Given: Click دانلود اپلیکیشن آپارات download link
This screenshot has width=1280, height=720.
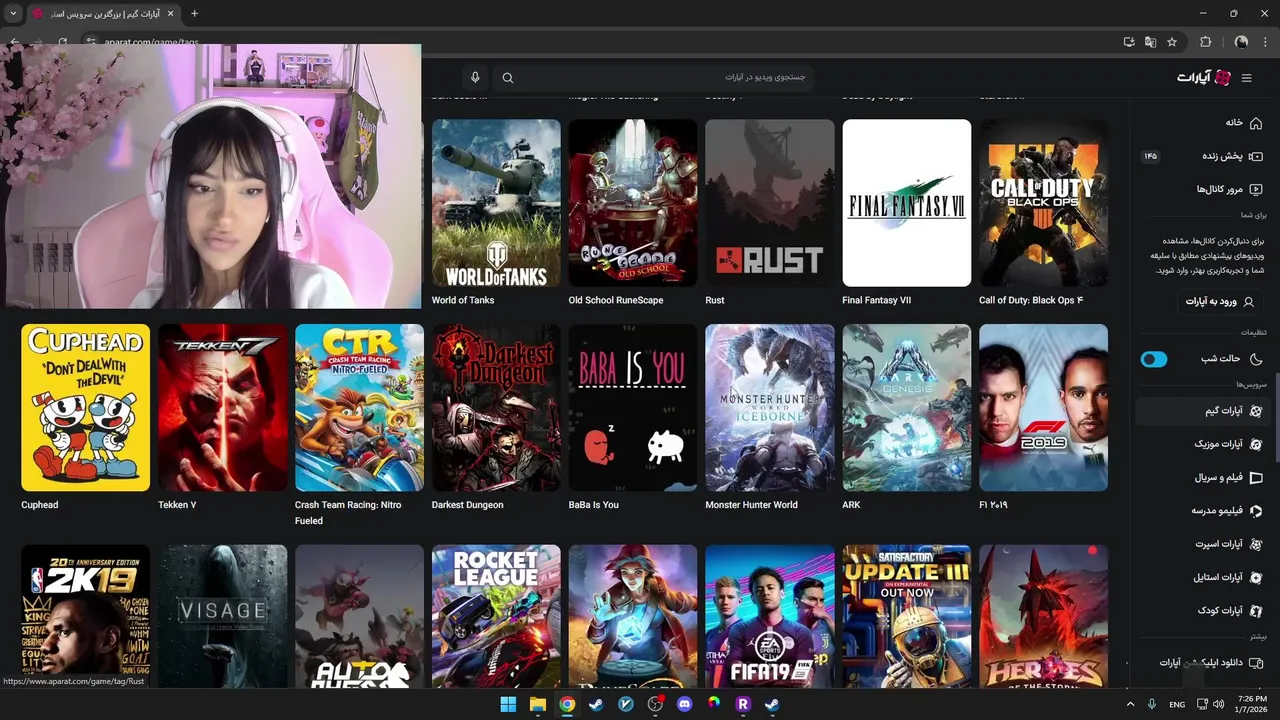Looking at the screenshot, I should (x=1203, y=662).
